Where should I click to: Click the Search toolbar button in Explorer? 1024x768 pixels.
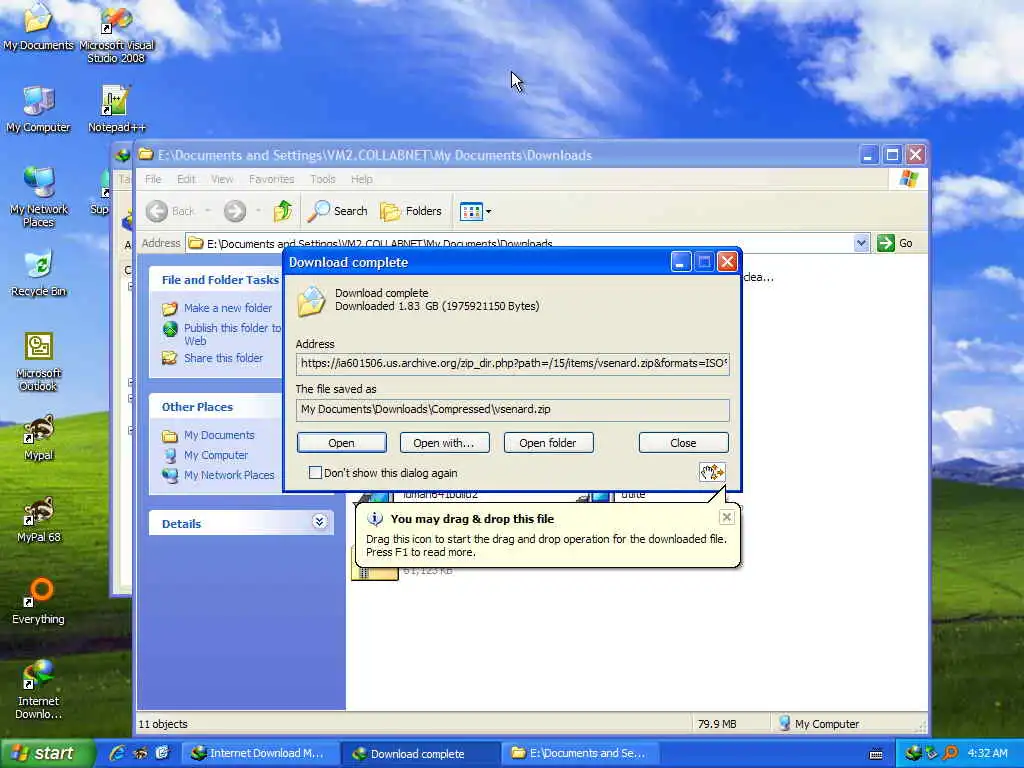338,211
